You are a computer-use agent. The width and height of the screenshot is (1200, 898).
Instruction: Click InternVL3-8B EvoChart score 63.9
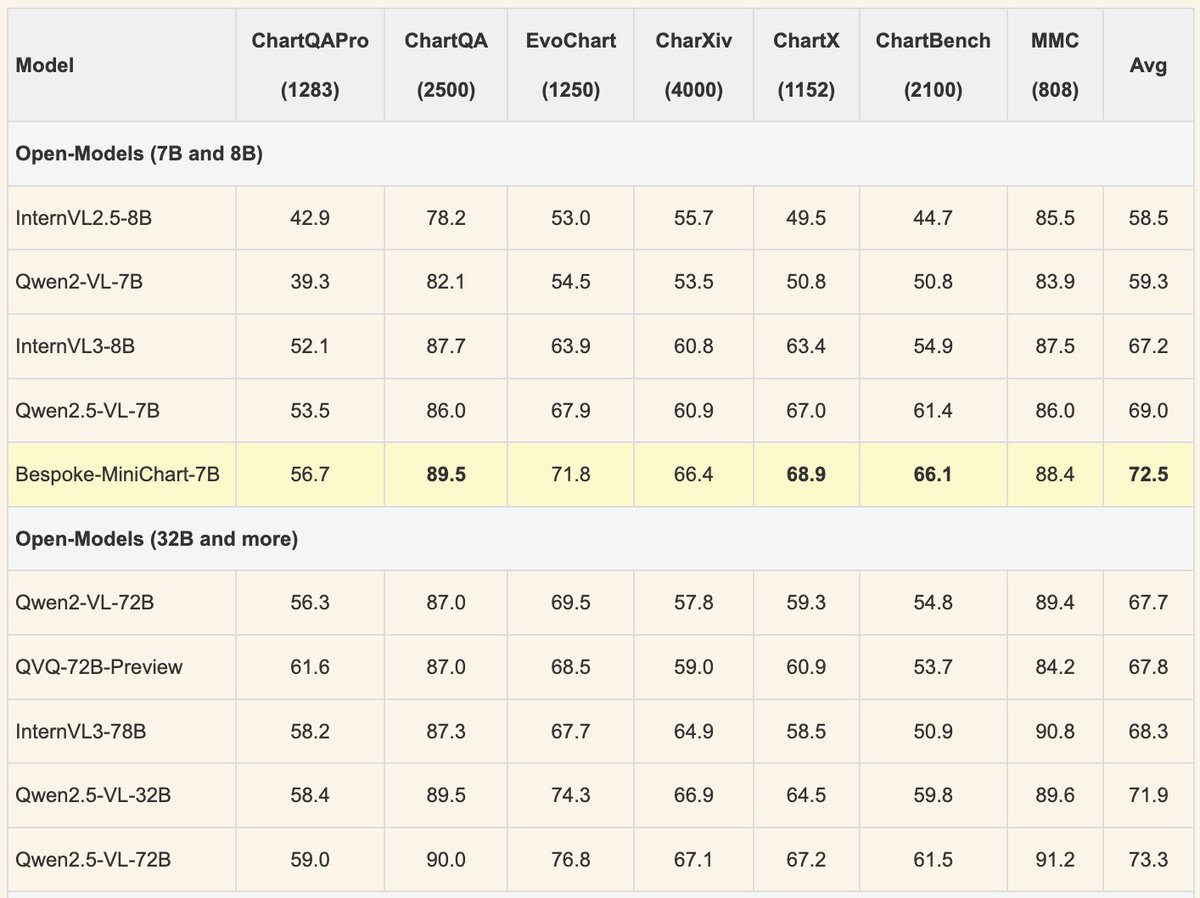[571, 346]
